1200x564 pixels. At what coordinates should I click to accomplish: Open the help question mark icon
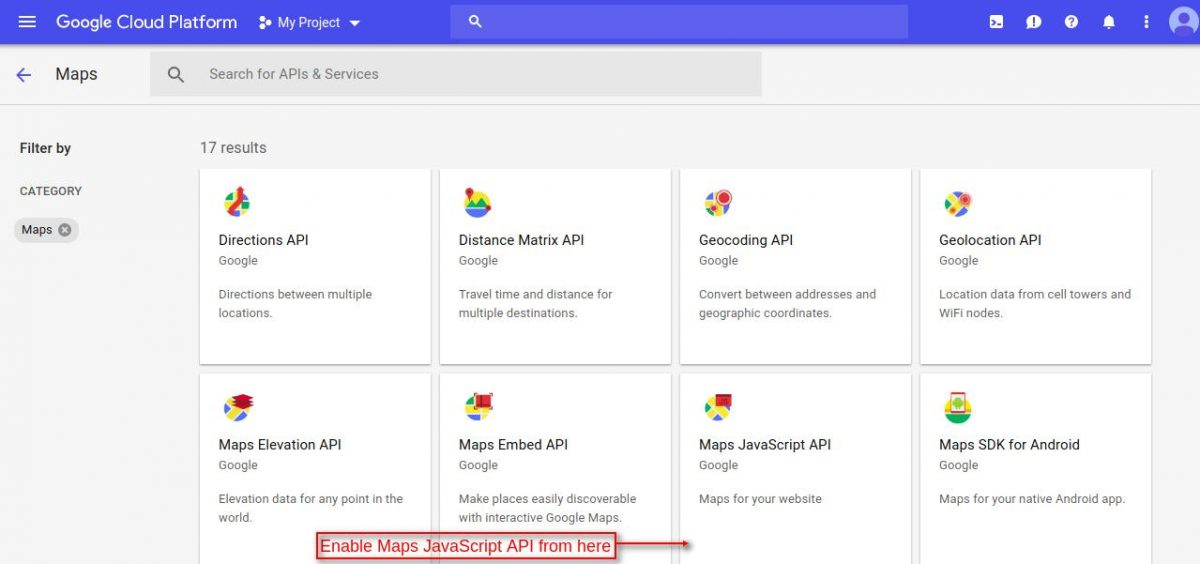[x=1071, y=22]
